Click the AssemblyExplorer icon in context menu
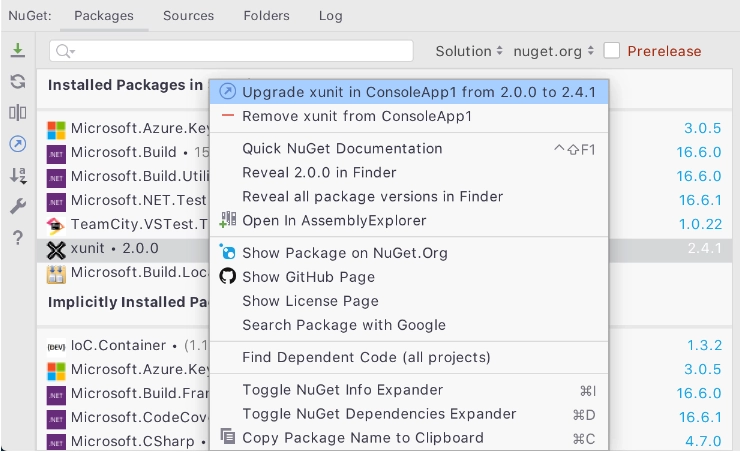 click(x=227, y=219)
